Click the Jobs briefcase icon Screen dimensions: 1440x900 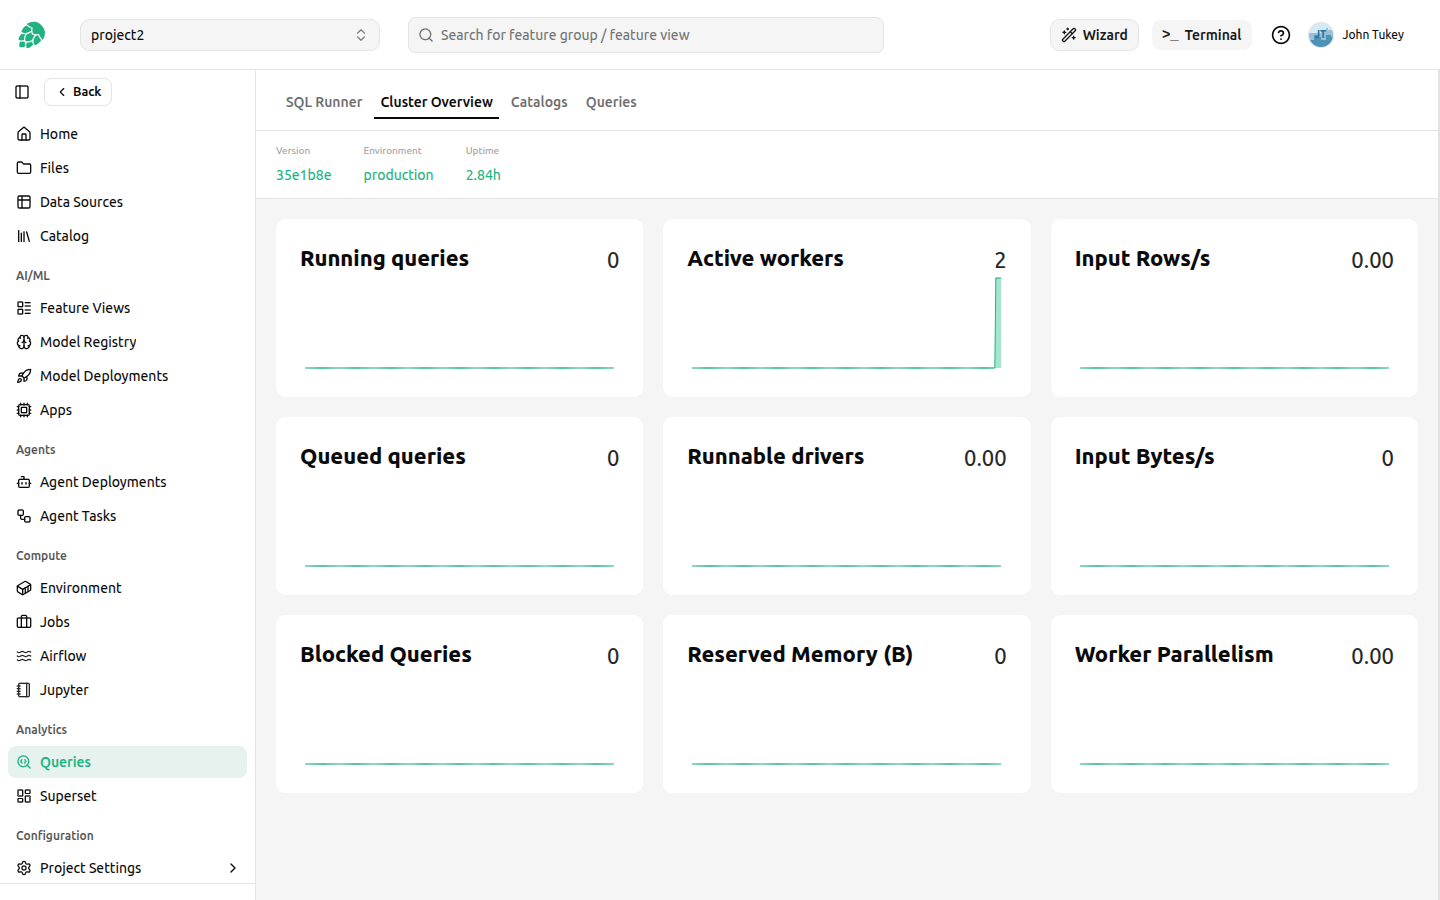coord(24,622)
